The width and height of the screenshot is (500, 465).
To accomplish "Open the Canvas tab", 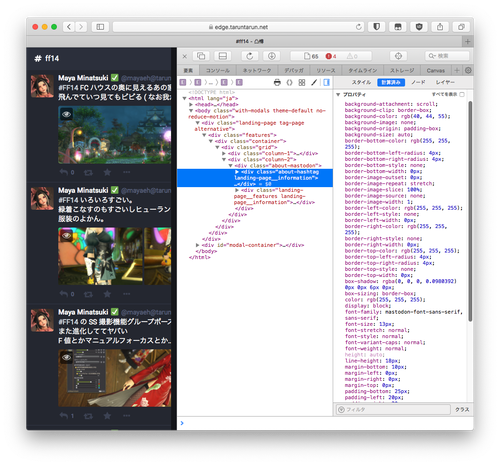I will tap(436, 70).
